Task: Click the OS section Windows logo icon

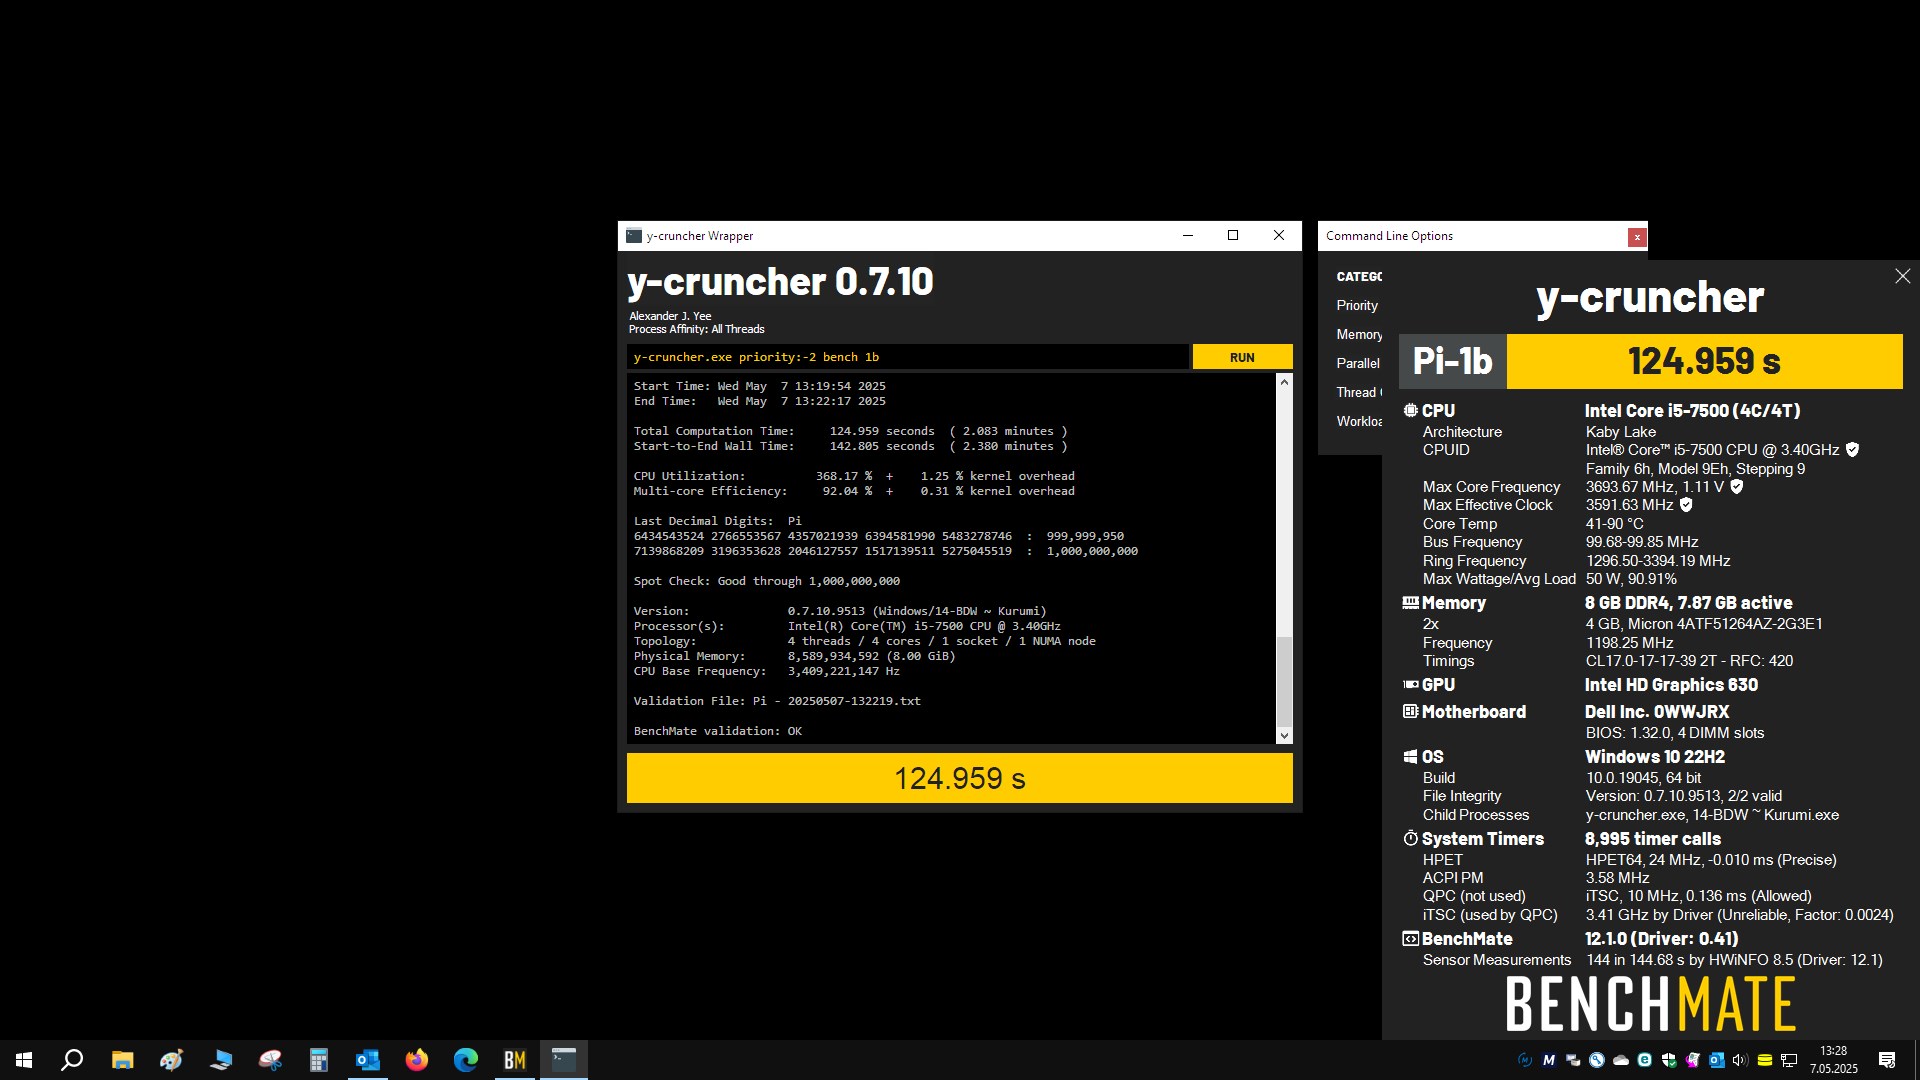Action: point(1410,757)
